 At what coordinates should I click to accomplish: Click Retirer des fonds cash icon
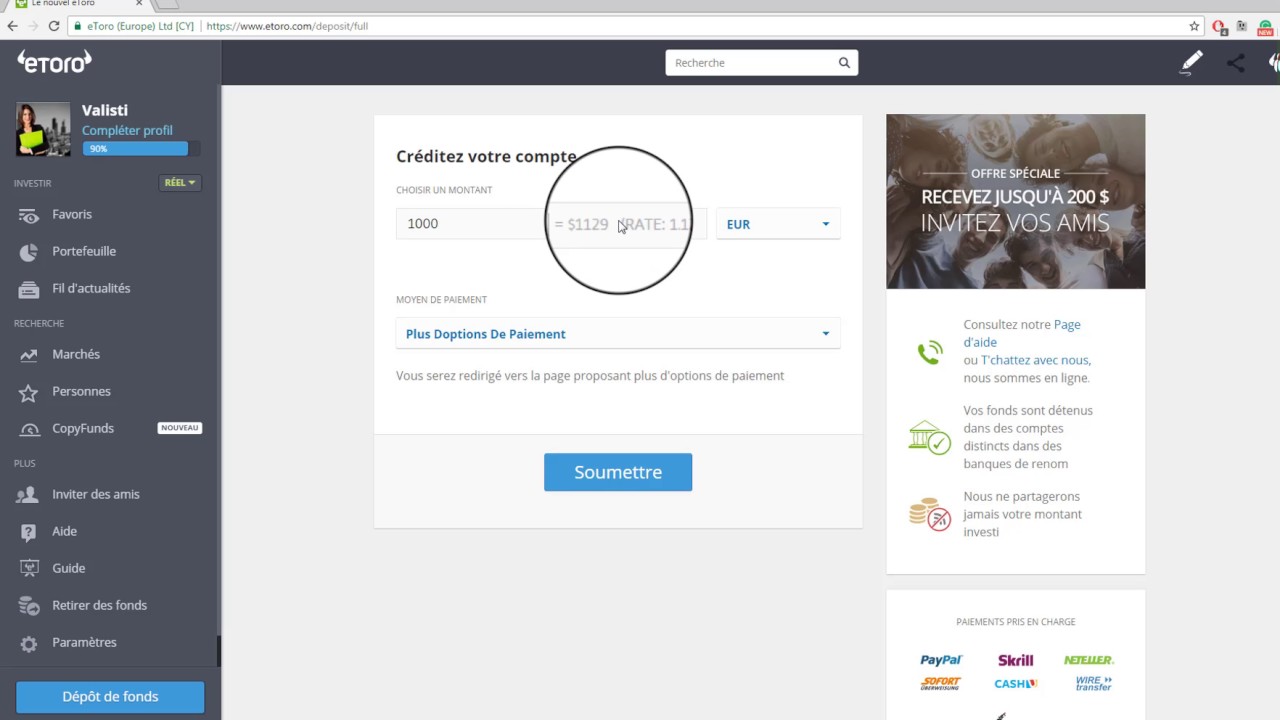tap(29, 606)
